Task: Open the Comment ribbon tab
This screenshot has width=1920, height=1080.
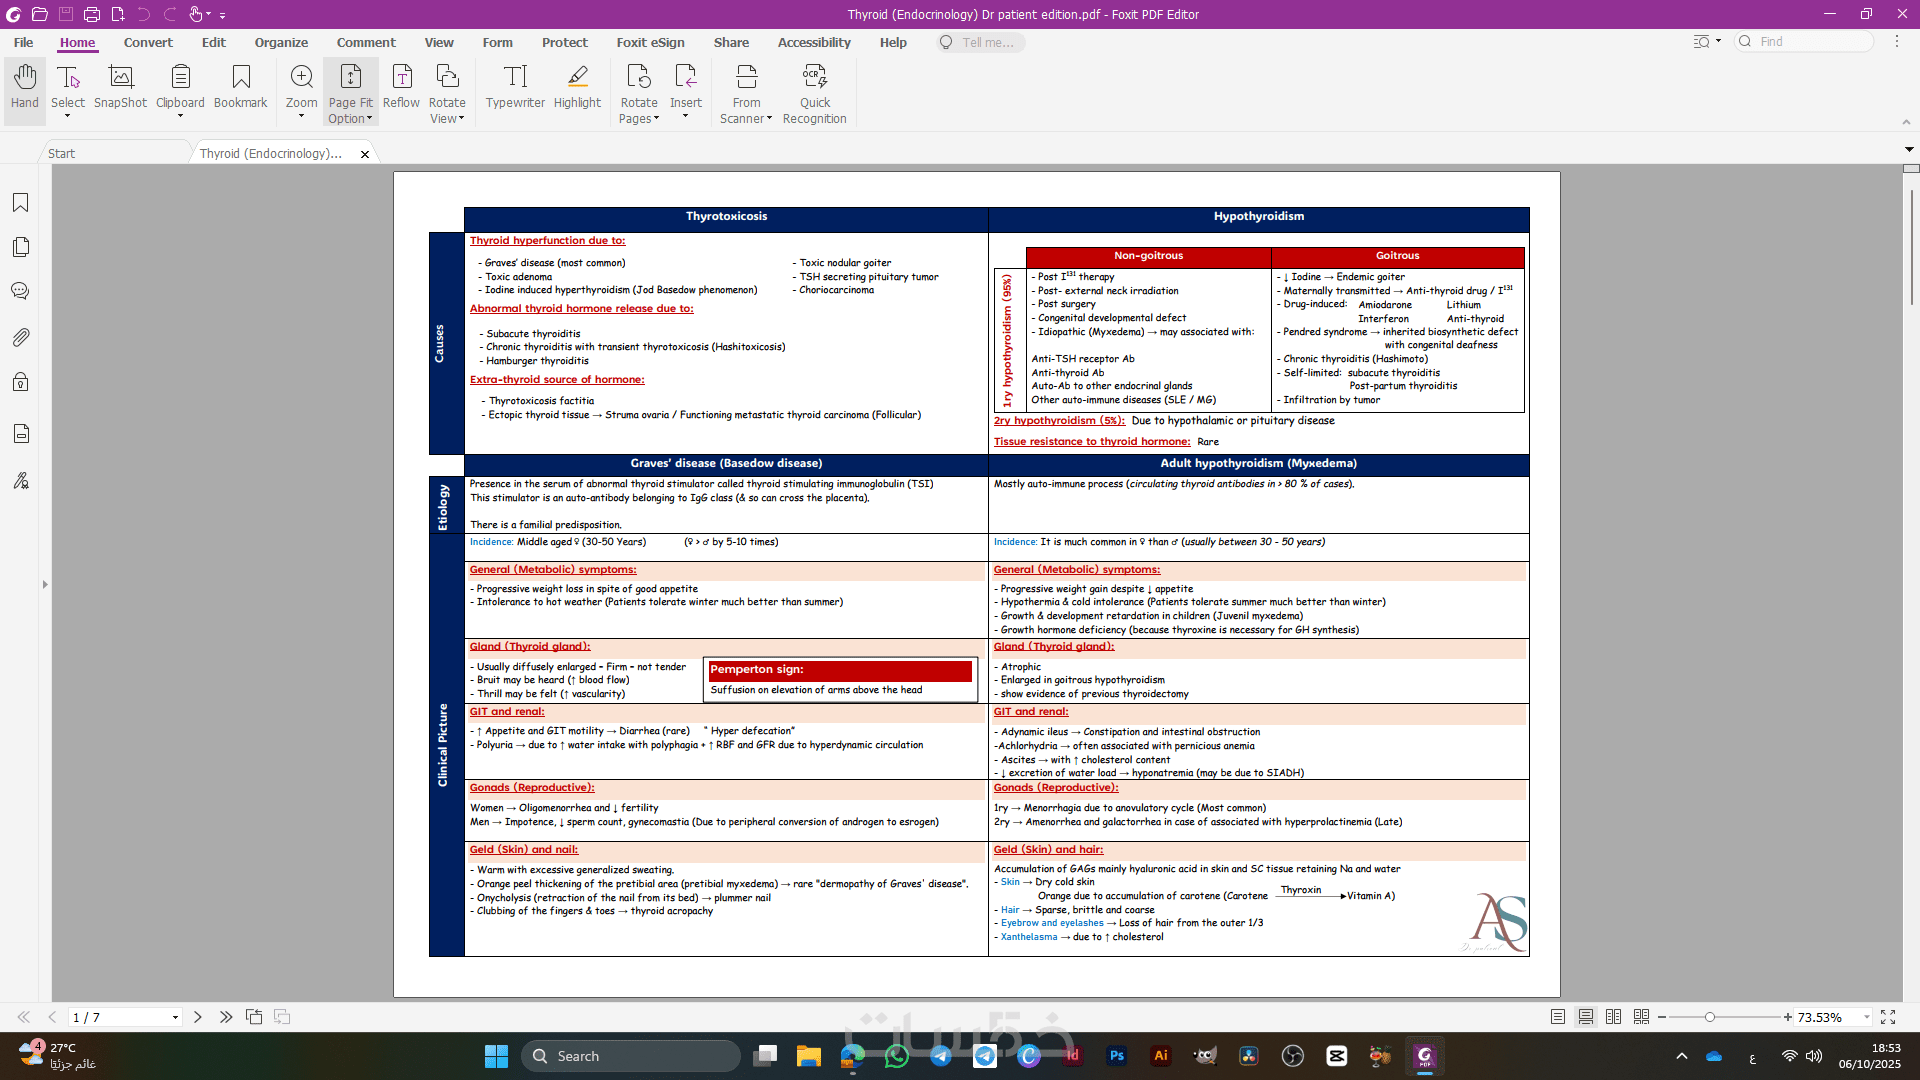Action: (x=366, y=42)
